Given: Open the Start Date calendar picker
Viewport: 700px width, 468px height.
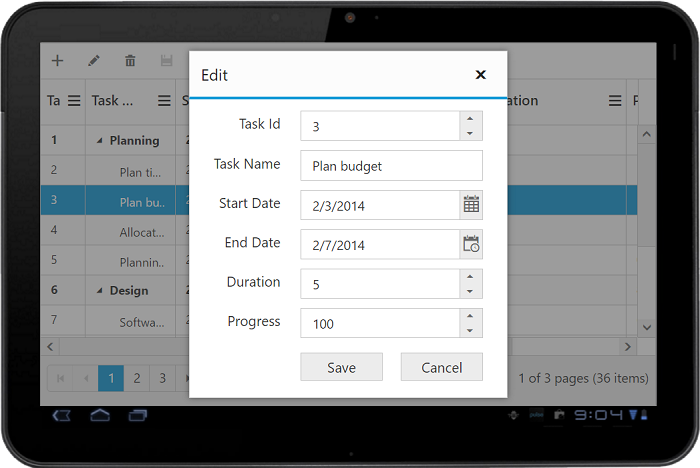Looking at the screenshot, I should [x=471, y=205].
